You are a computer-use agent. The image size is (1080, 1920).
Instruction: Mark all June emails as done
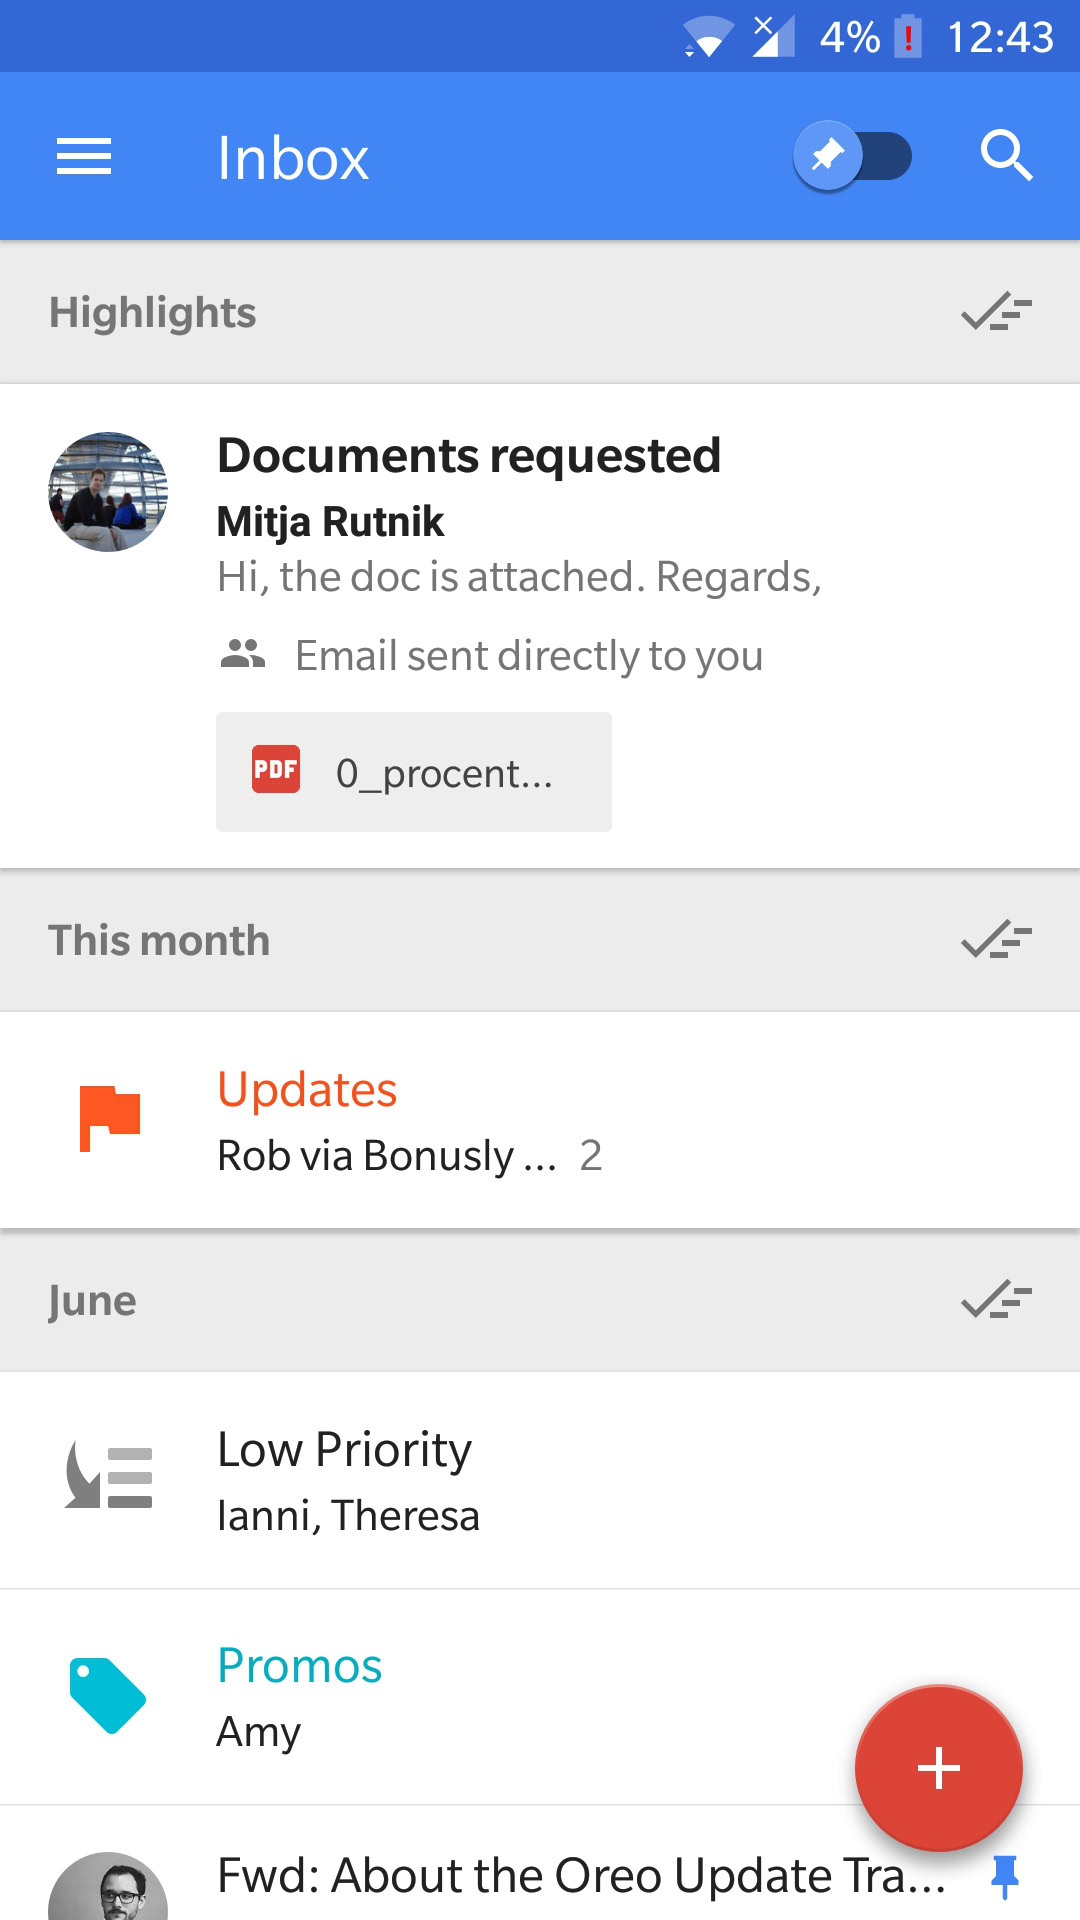tap(996, 1301)
